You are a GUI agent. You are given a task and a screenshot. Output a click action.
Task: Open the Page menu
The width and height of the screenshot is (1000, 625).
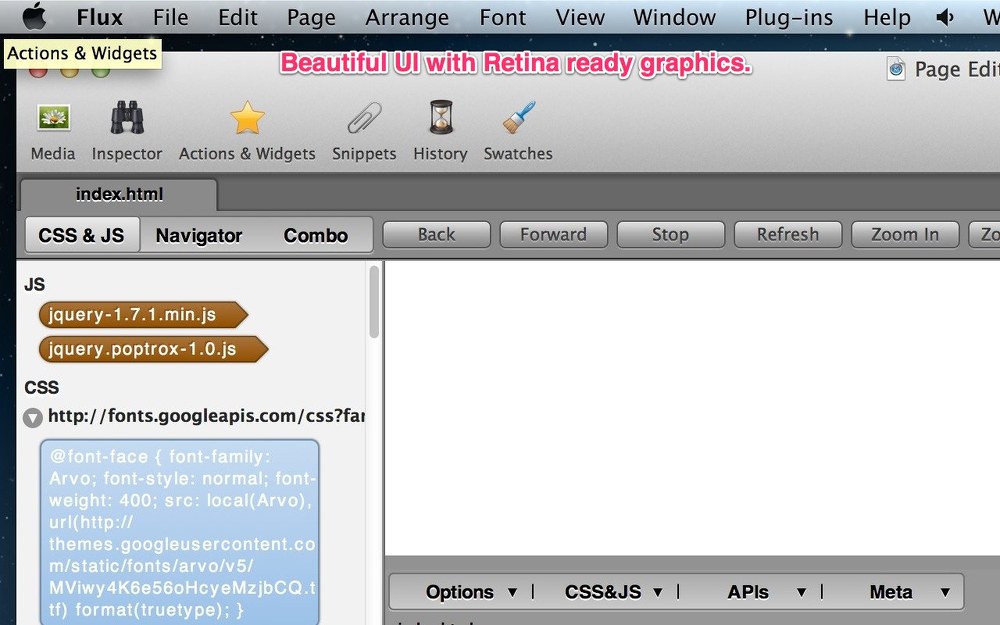[311, 17]
